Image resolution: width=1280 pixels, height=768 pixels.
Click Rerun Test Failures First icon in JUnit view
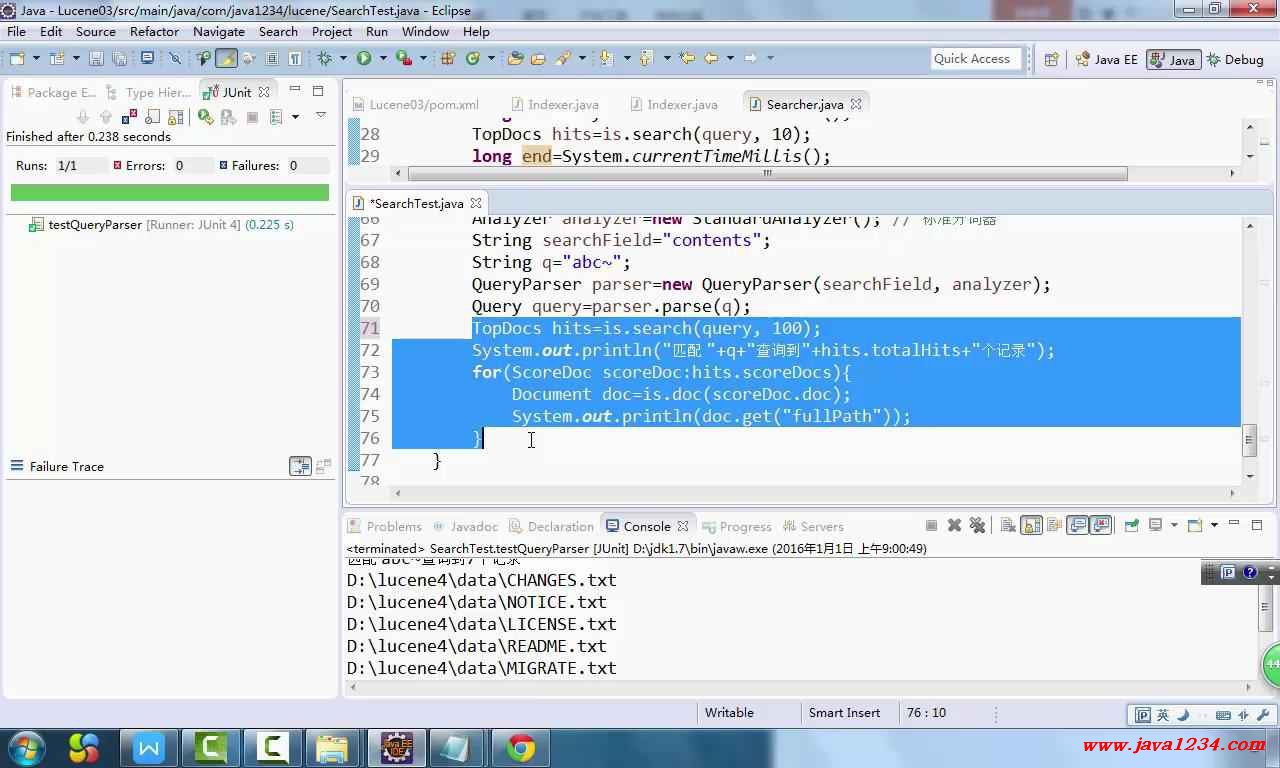[x=228, y=116]
